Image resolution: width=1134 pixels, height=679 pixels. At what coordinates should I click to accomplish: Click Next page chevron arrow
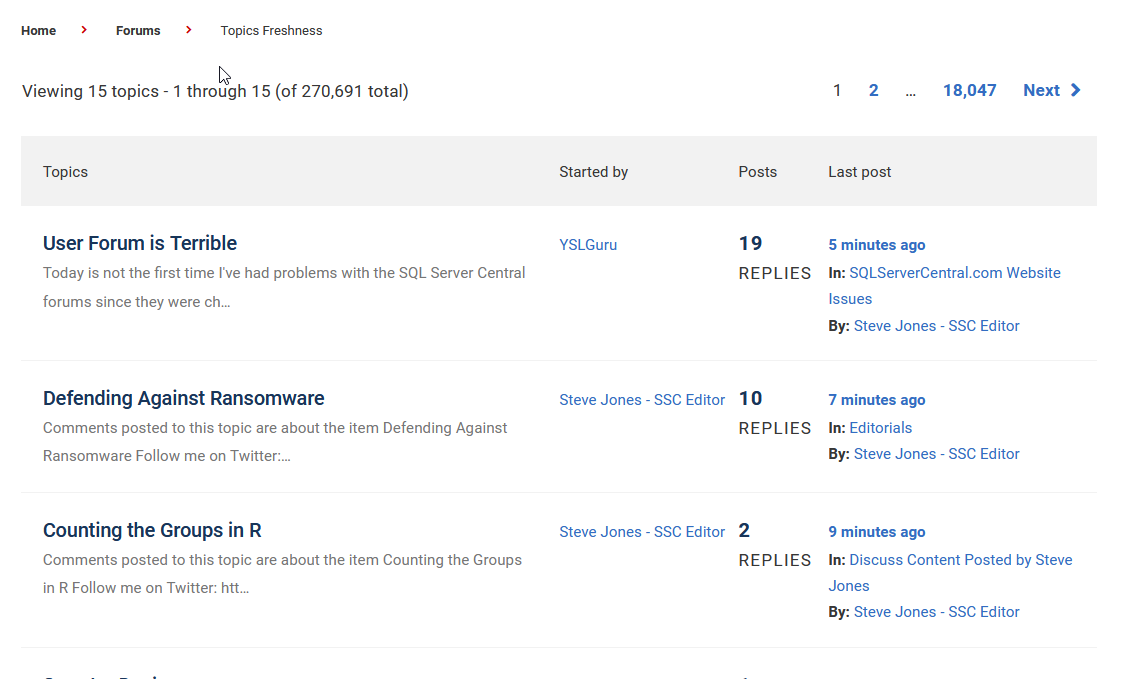[1076, 91]
